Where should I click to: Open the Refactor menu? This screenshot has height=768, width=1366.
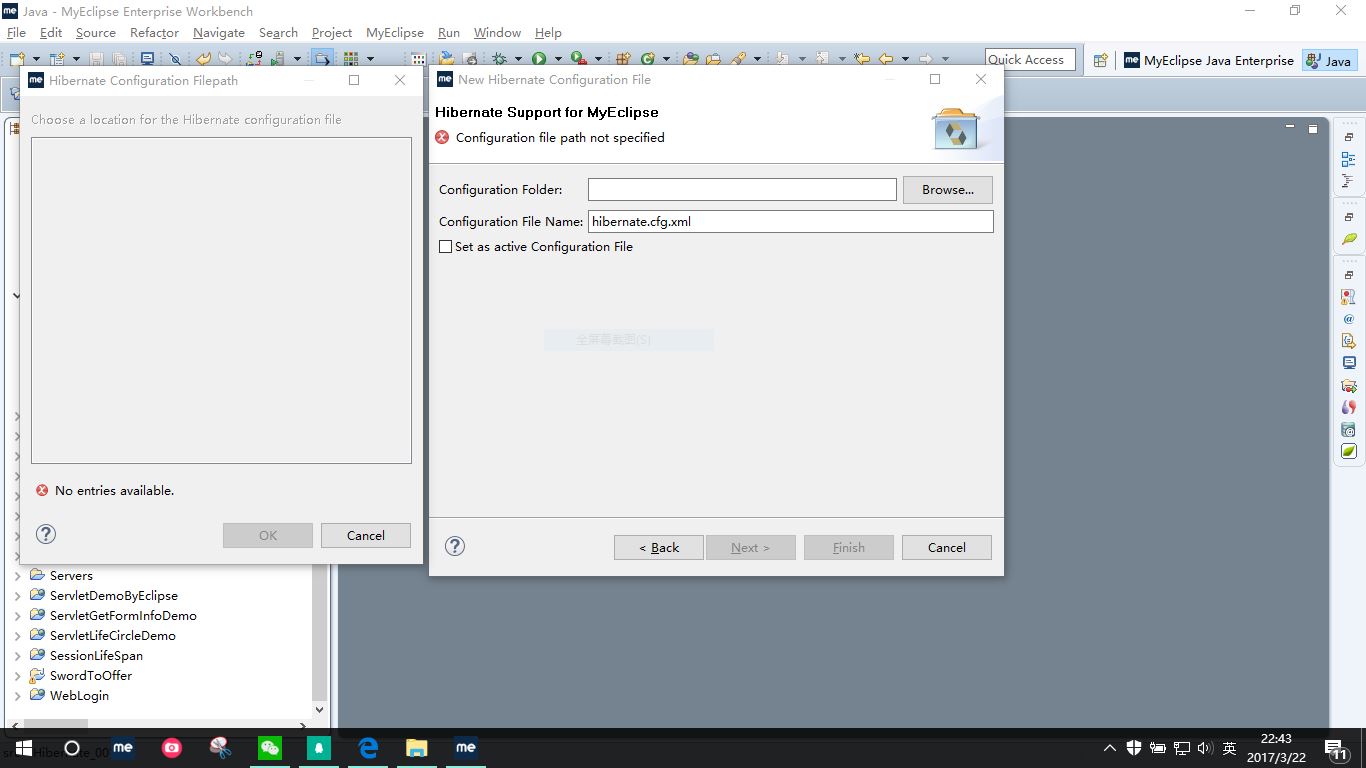point(154,33)
